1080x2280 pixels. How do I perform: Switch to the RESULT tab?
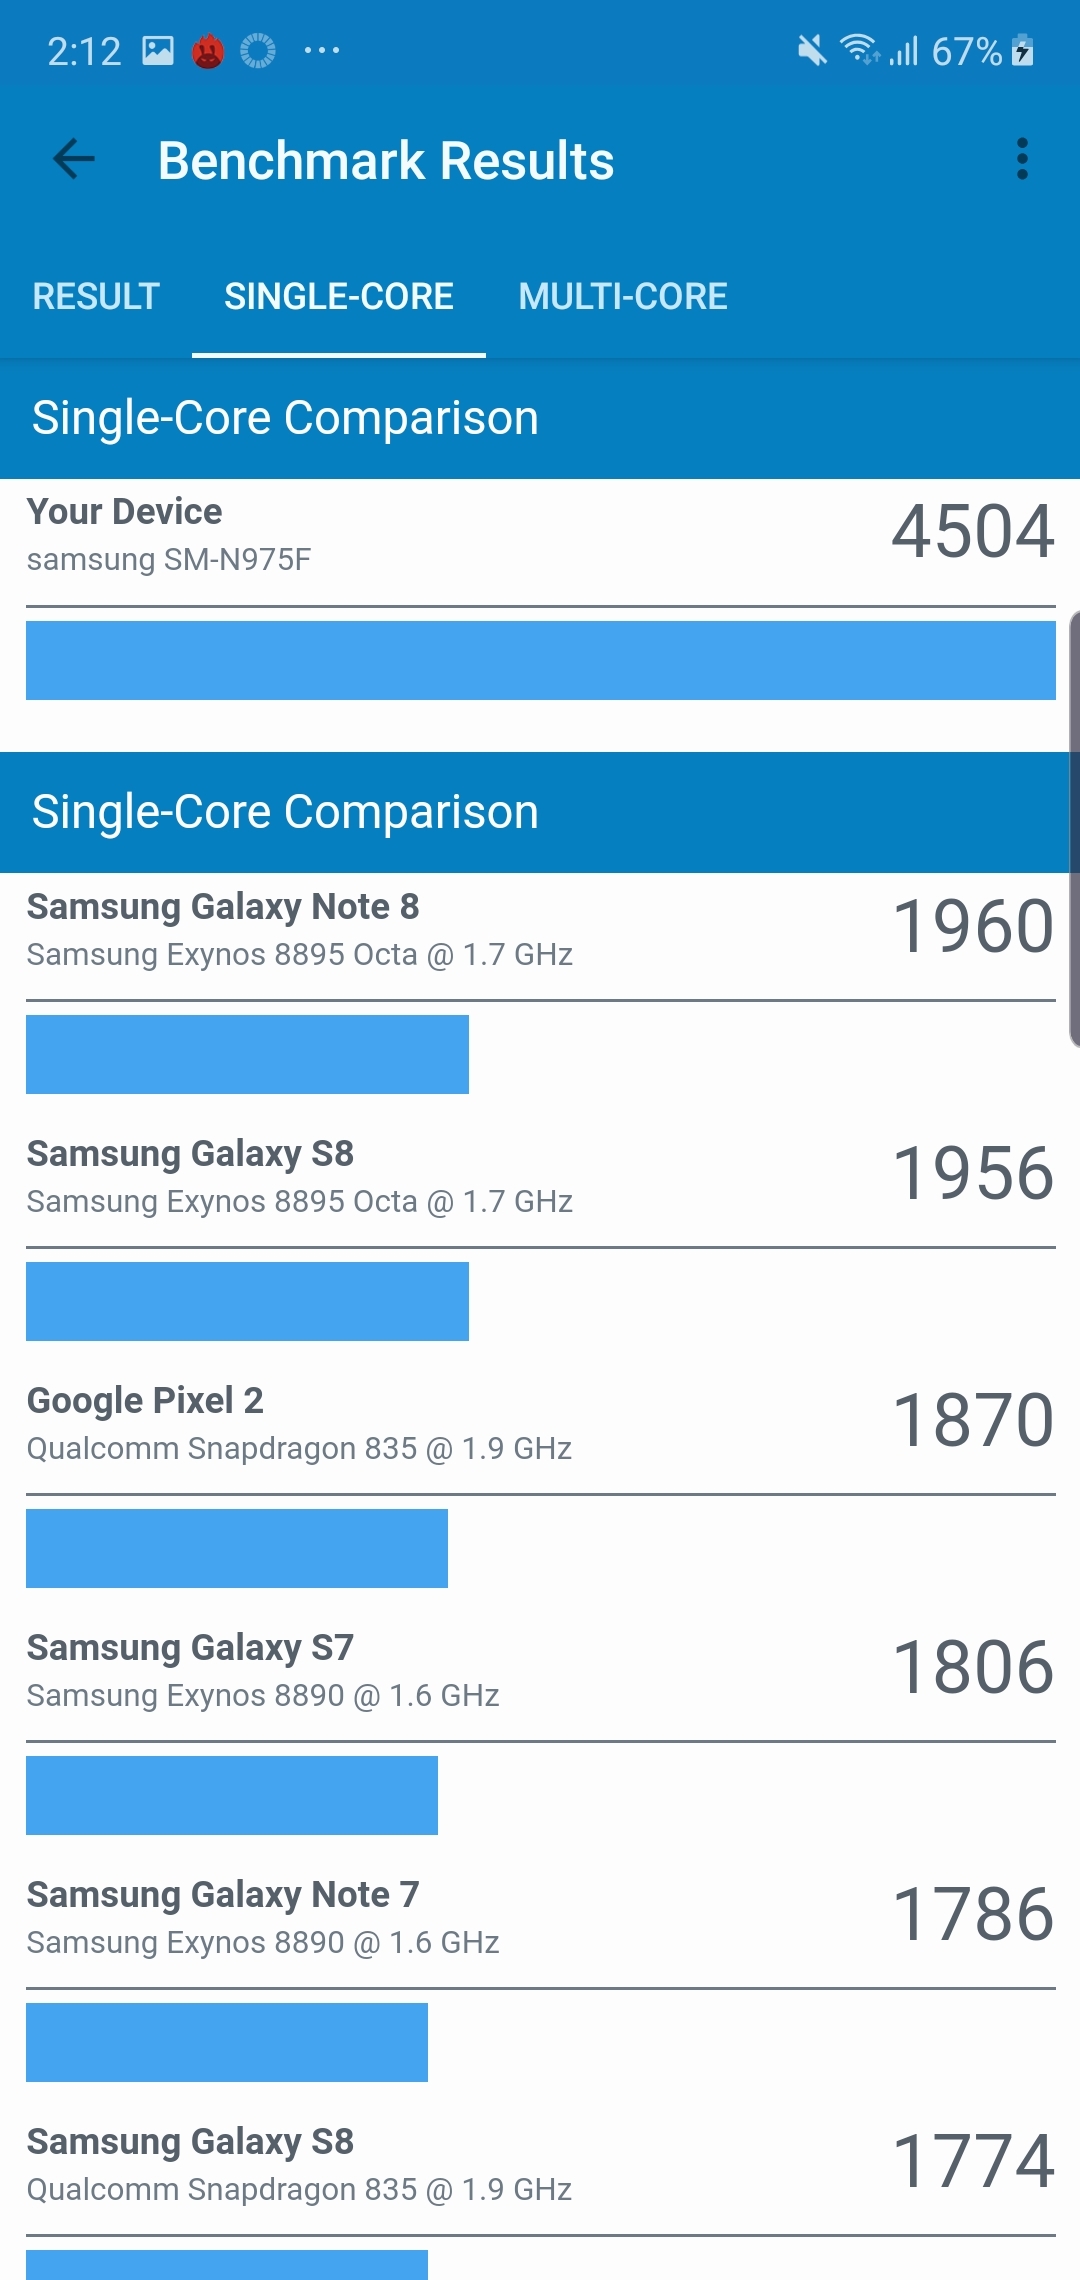95,296
